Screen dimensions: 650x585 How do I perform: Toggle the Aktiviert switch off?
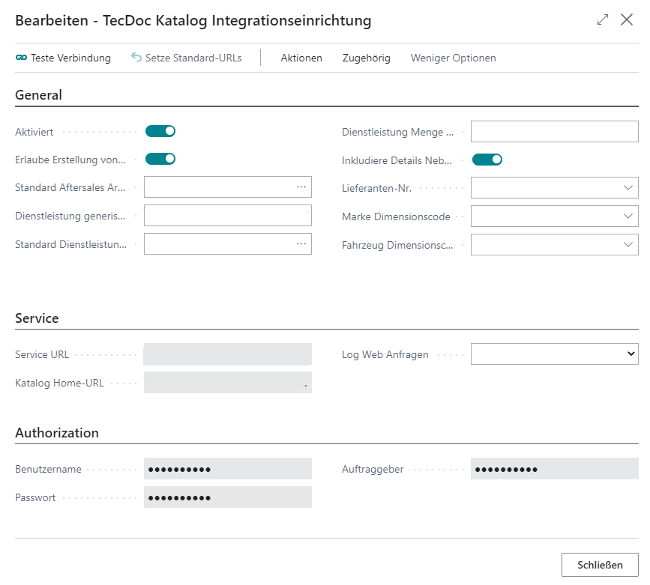click(x=160, y=131)
